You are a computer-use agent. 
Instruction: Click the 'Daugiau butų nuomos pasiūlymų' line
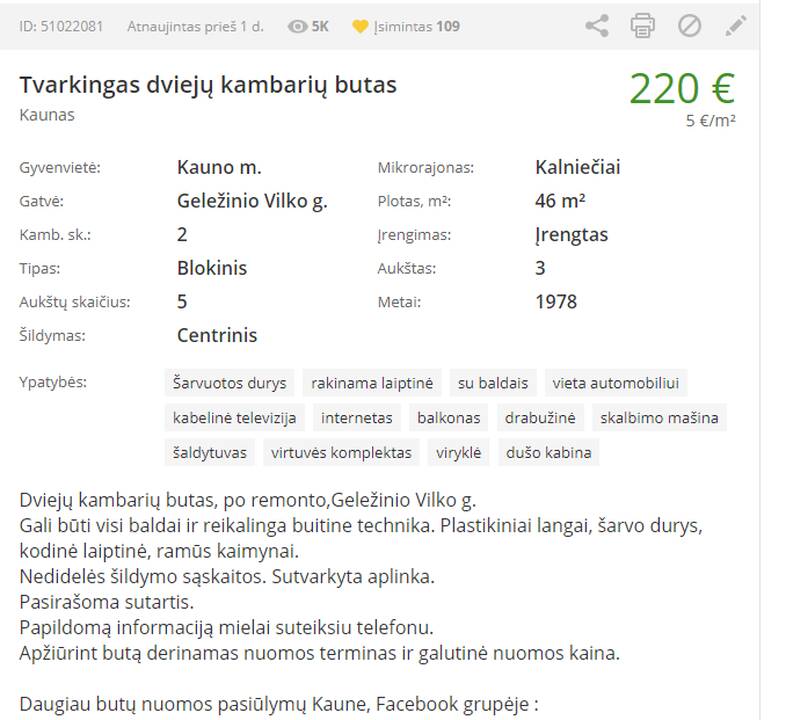click(279, 704)
